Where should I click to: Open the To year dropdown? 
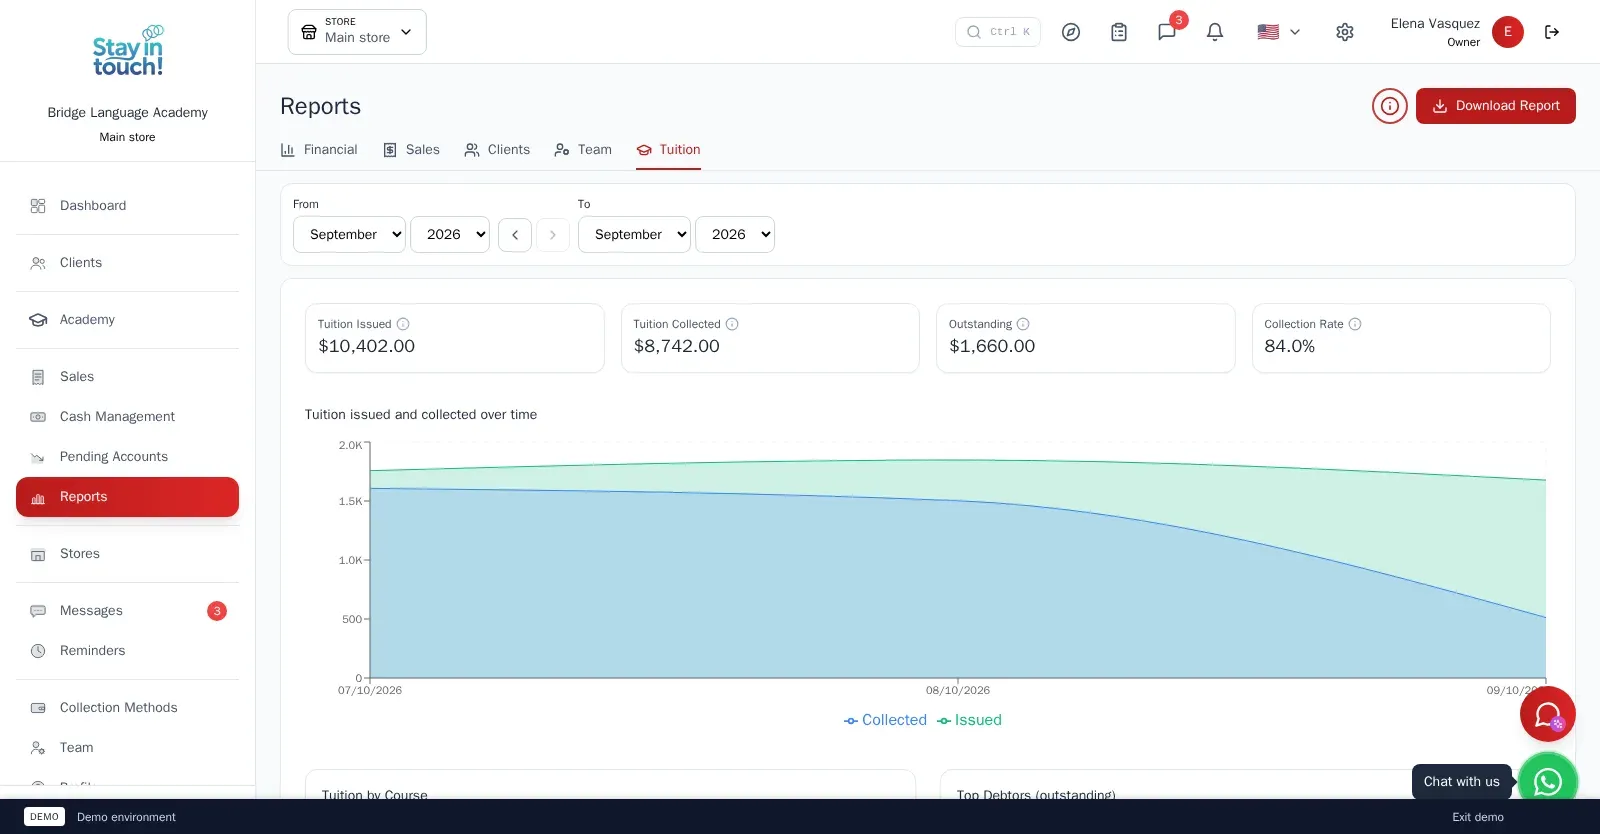[x=735, y=235]
